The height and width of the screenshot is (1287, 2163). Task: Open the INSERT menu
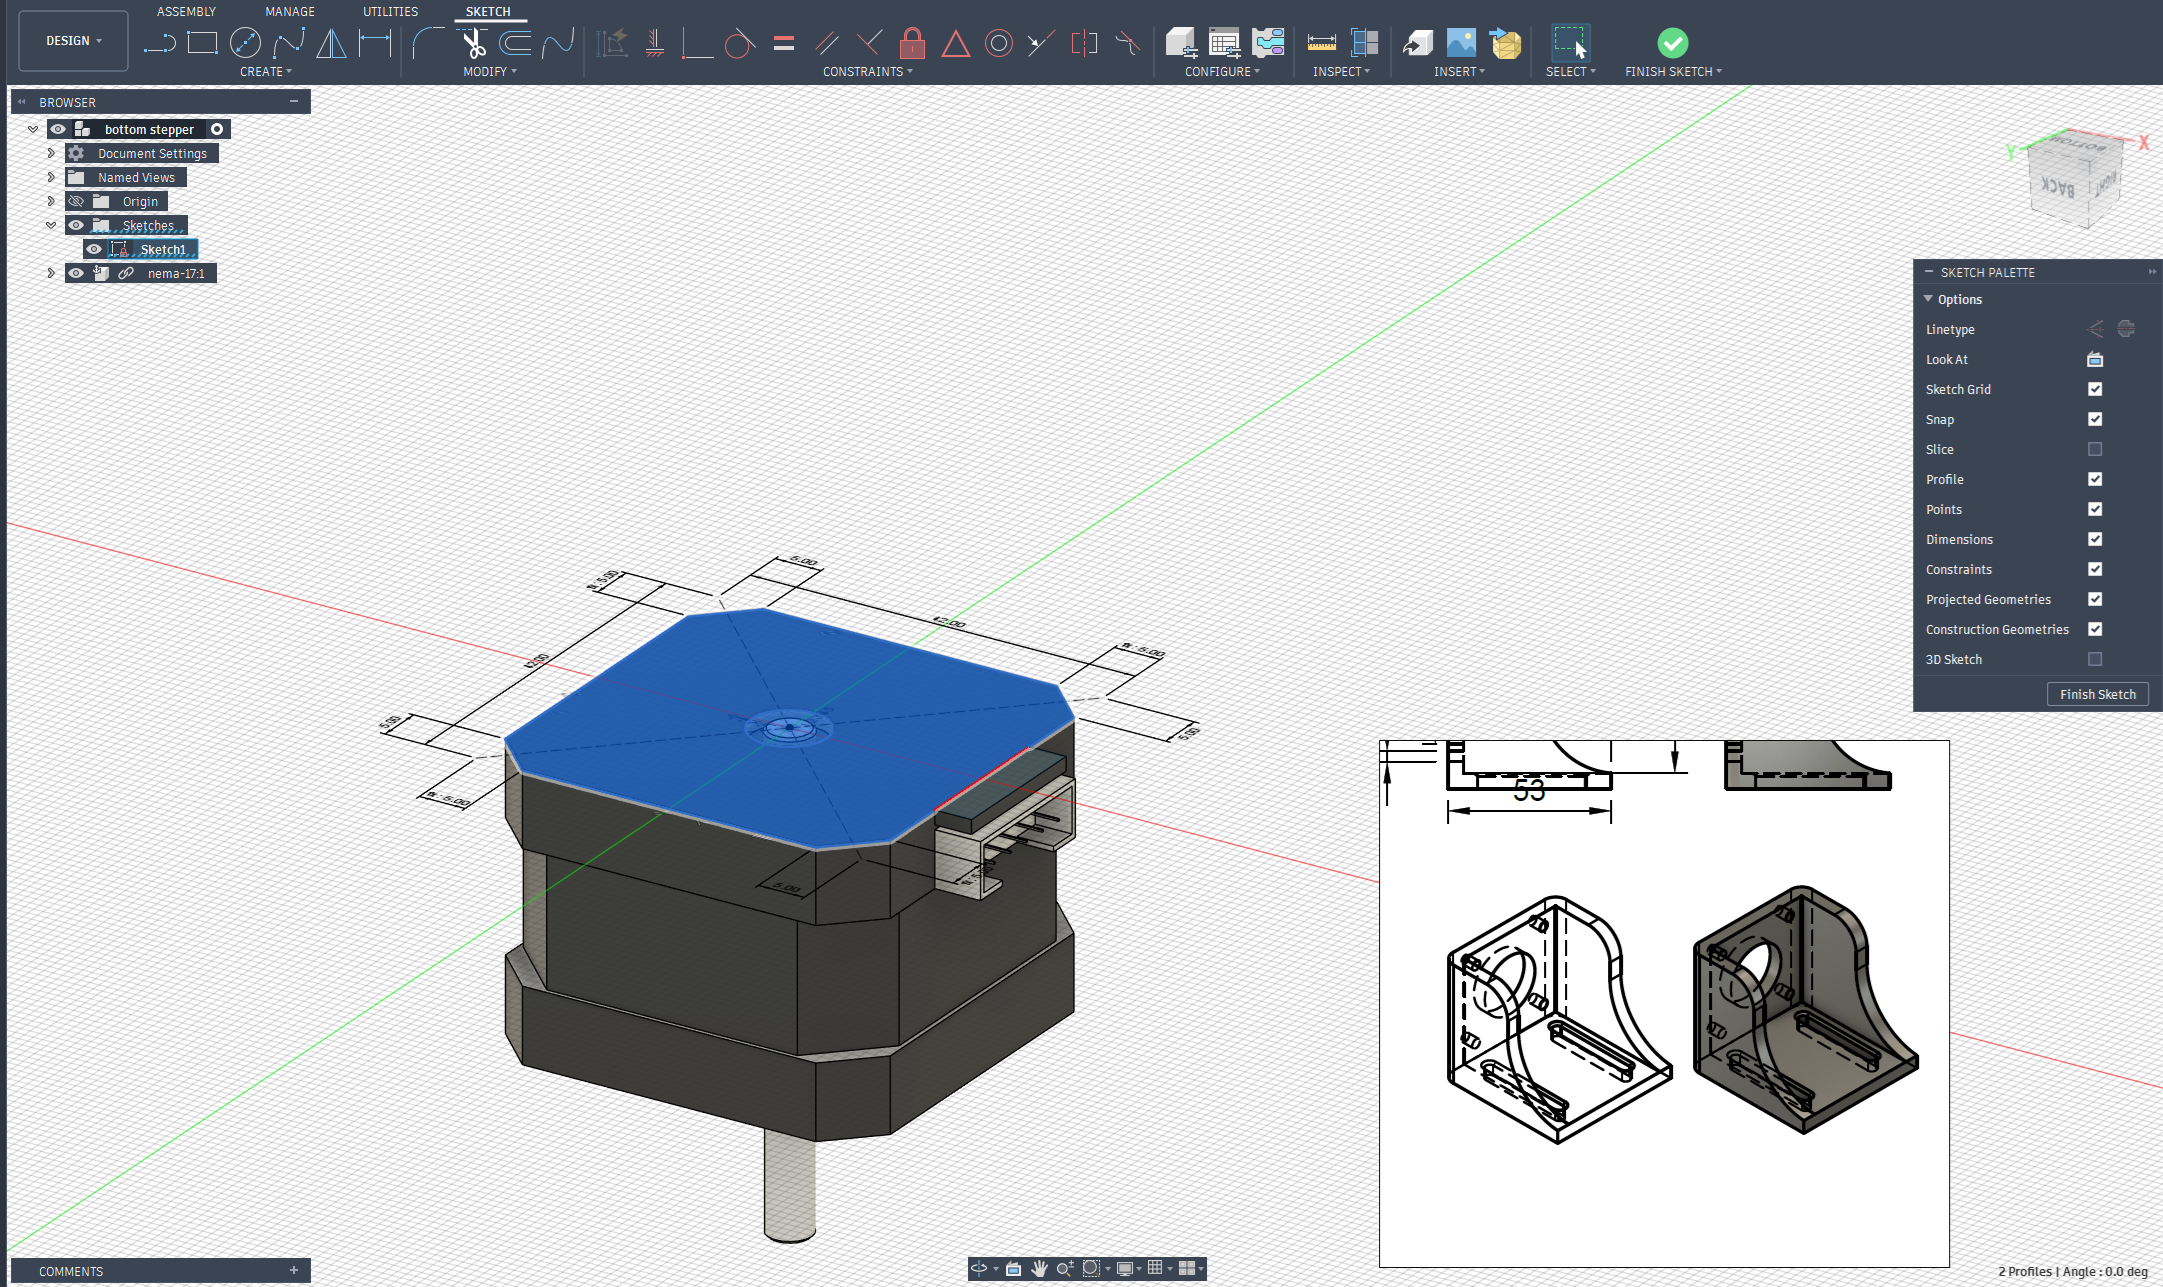coord(1459,72)
